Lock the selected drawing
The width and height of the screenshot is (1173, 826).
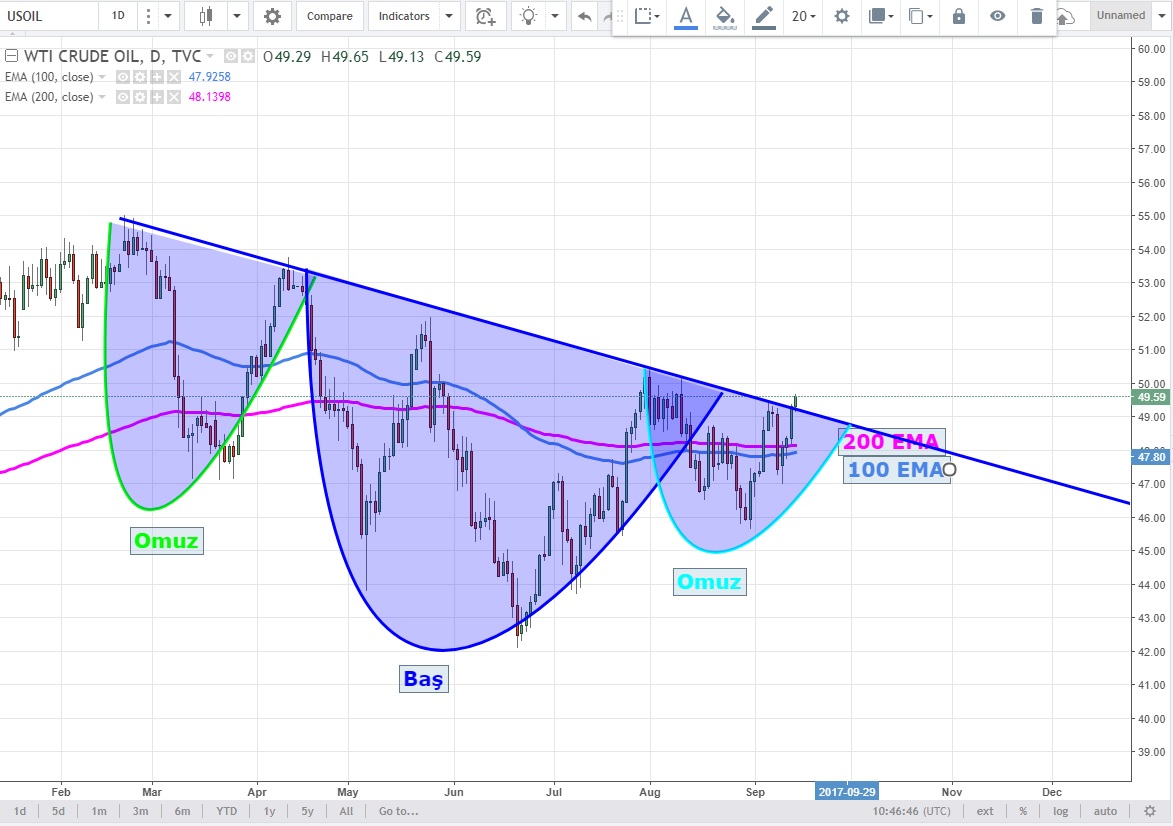pyautogui.click(x=959, y=16)
